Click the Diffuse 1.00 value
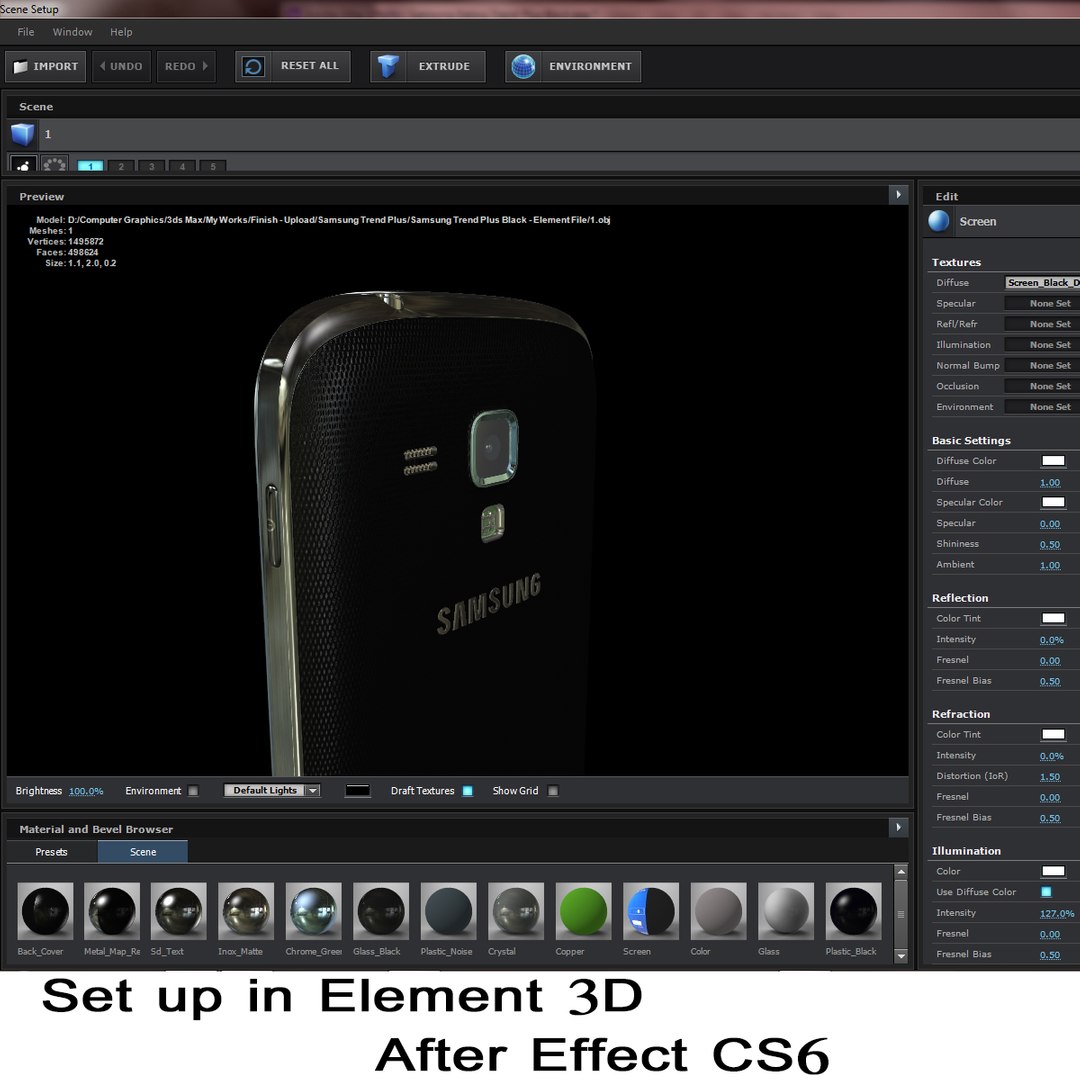The height and width of the screenshot is (1080, 1080). 1050,482
